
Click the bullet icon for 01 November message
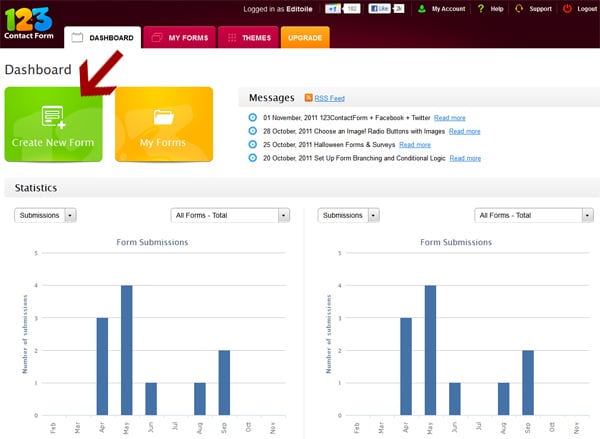(253, 117)
